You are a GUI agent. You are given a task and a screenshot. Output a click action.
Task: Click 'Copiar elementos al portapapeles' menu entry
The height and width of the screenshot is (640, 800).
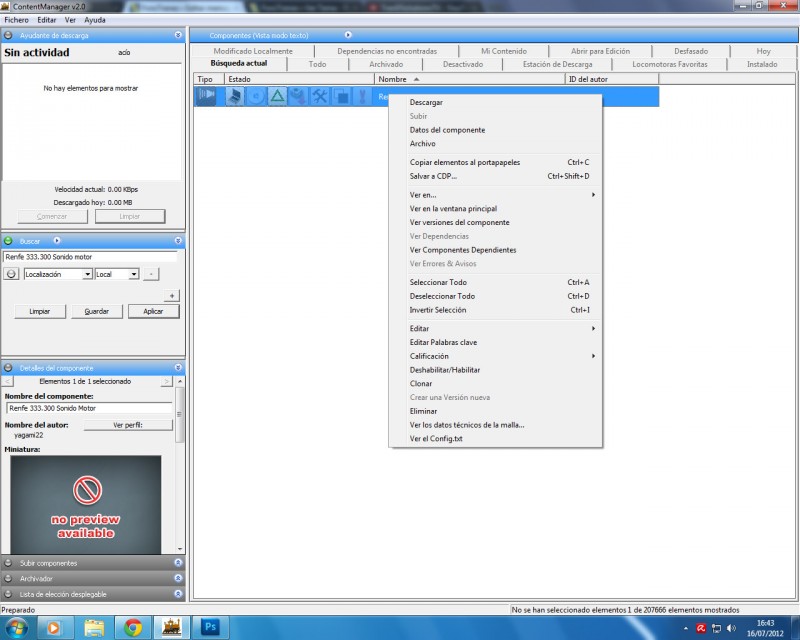tap(495, 162)
